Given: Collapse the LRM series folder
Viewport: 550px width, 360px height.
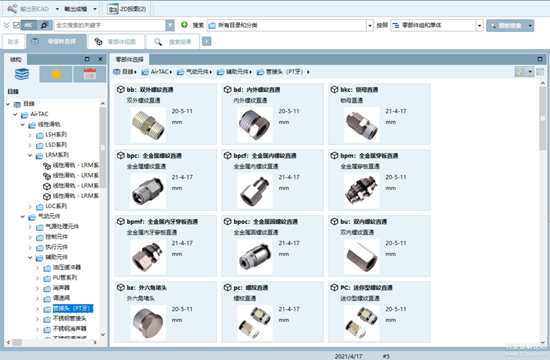Looking at the screenshot, I should click(30, 155).
